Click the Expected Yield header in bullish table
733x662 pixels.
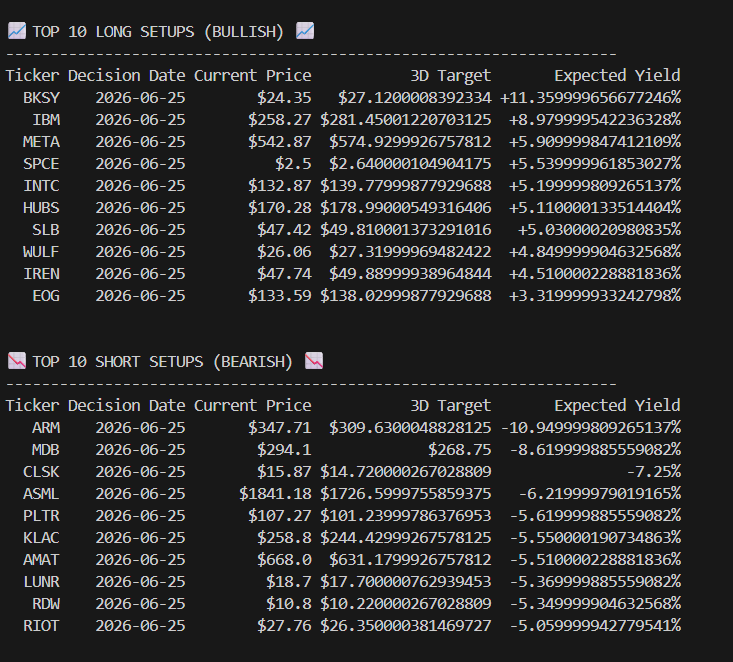[618, 76]
